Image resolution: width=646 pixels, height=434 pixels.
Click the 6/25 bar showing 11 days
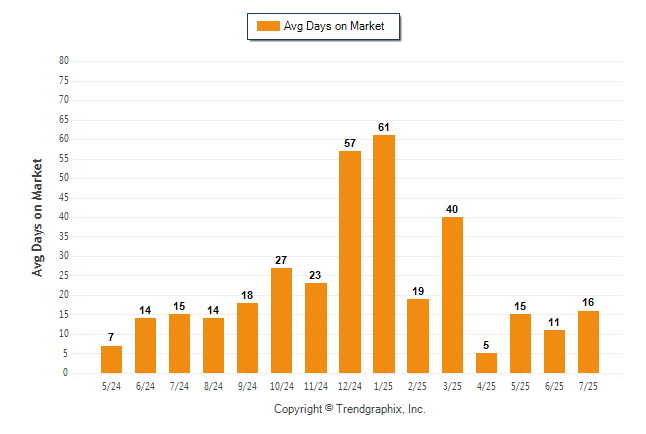554,352
